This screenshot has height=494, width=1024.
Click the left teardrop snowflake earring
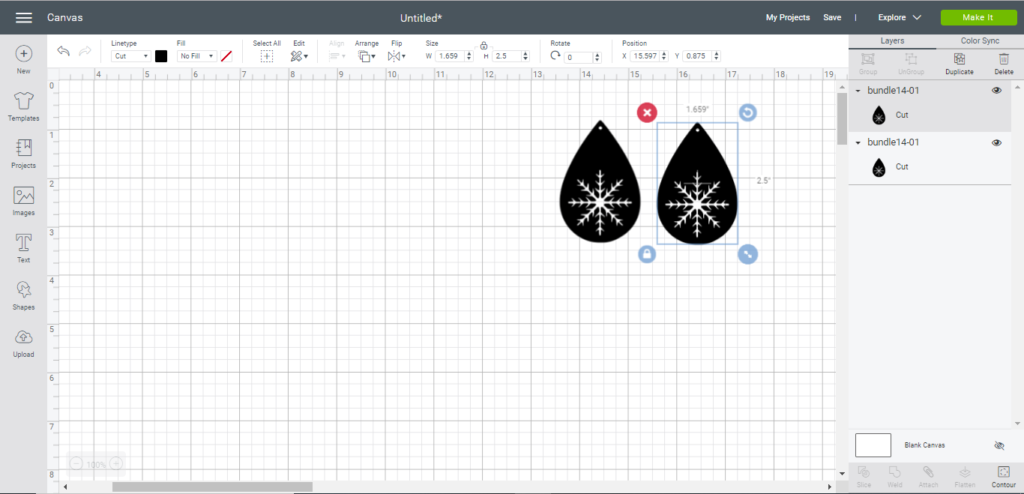(600, 181)
